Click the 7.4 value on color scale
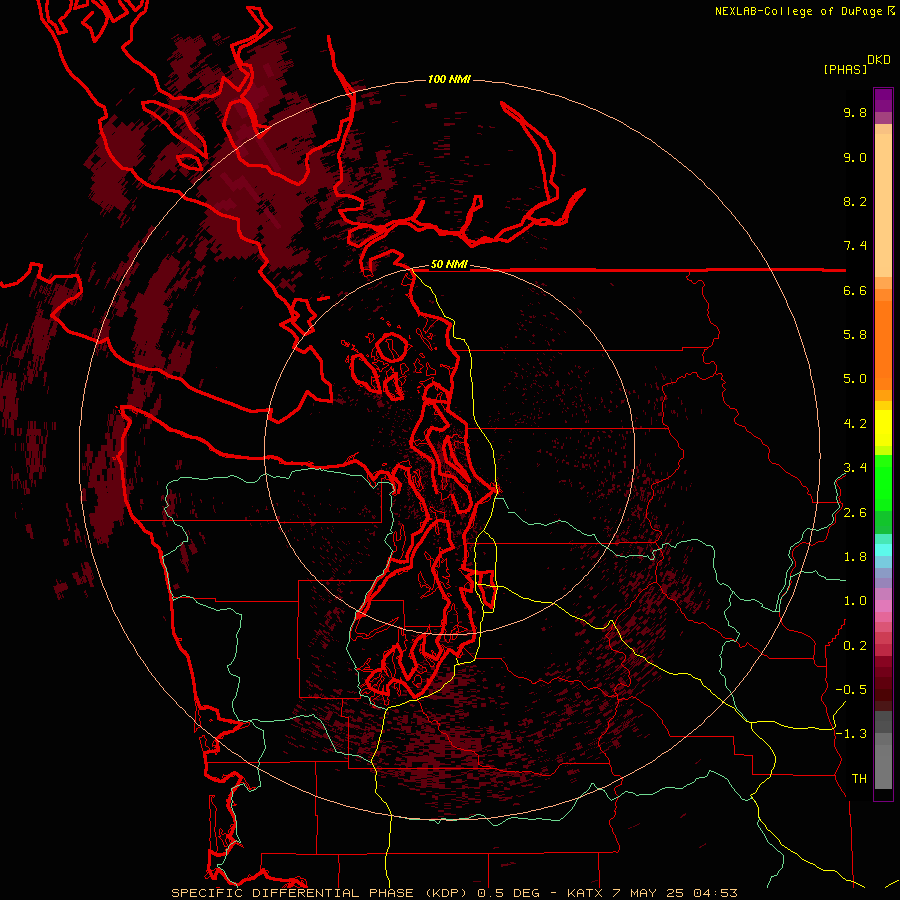Screen dimensions: 900x900 click(855, 246)
